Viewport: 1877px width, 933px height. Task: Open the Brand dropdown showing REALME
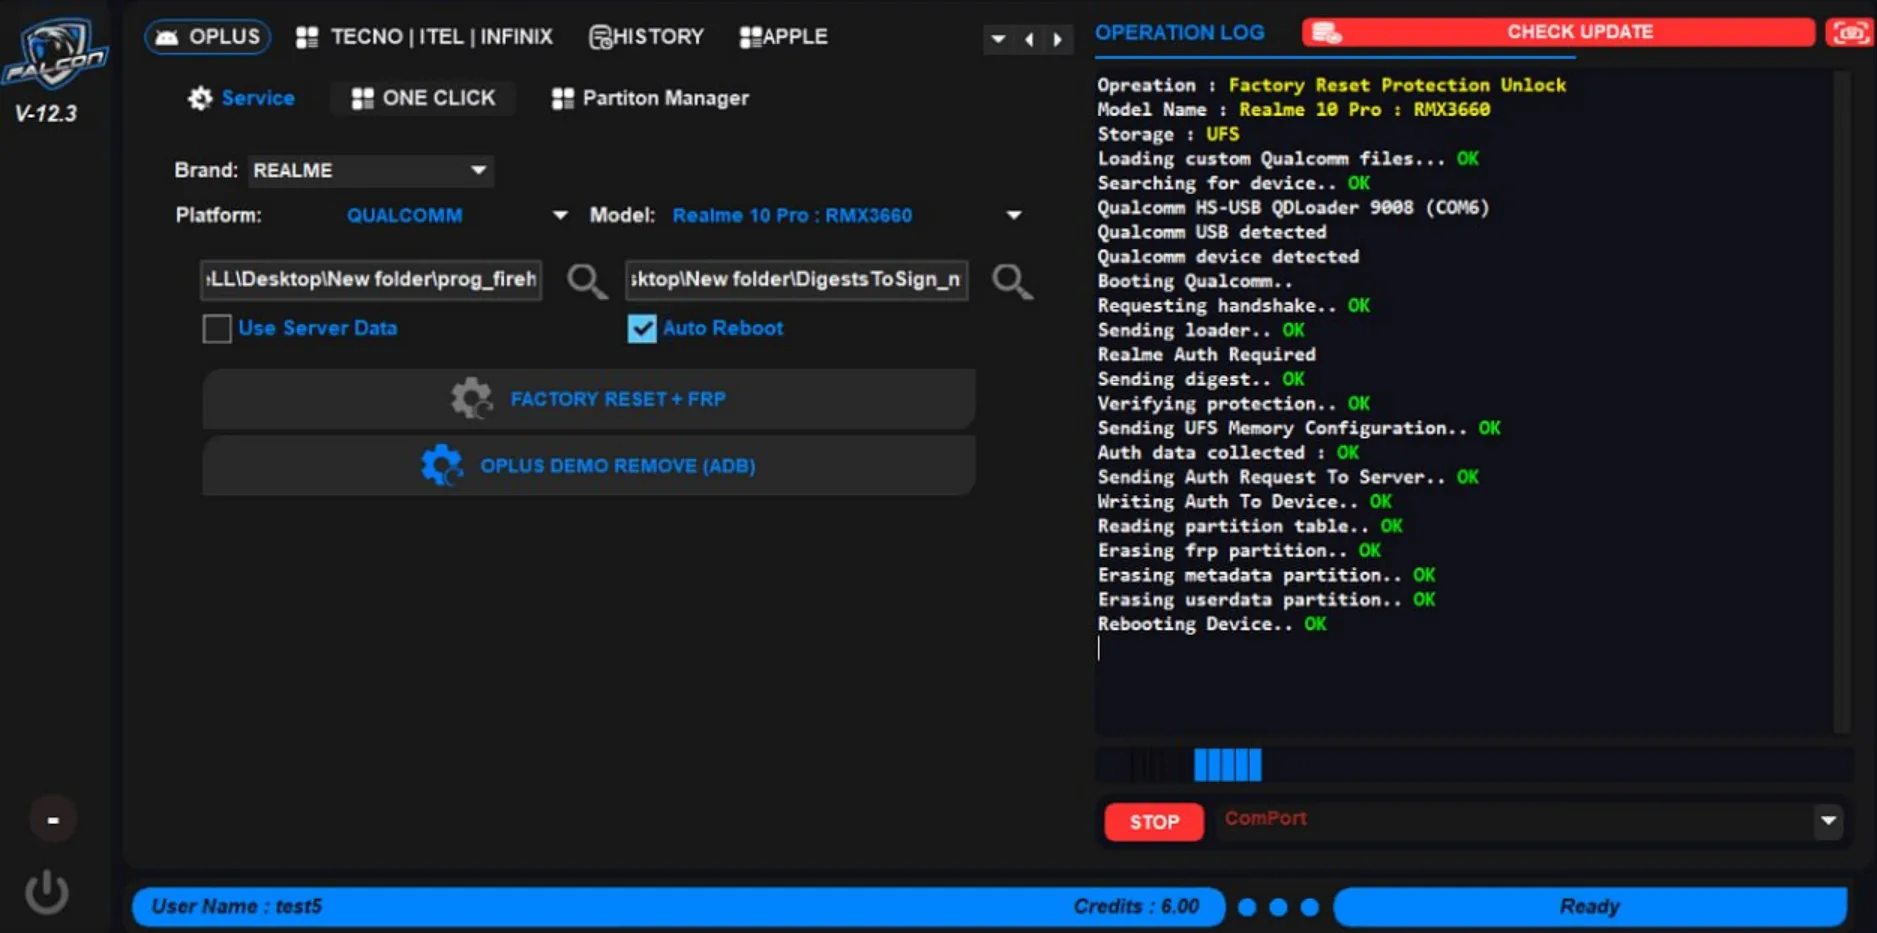click(370, 170)
